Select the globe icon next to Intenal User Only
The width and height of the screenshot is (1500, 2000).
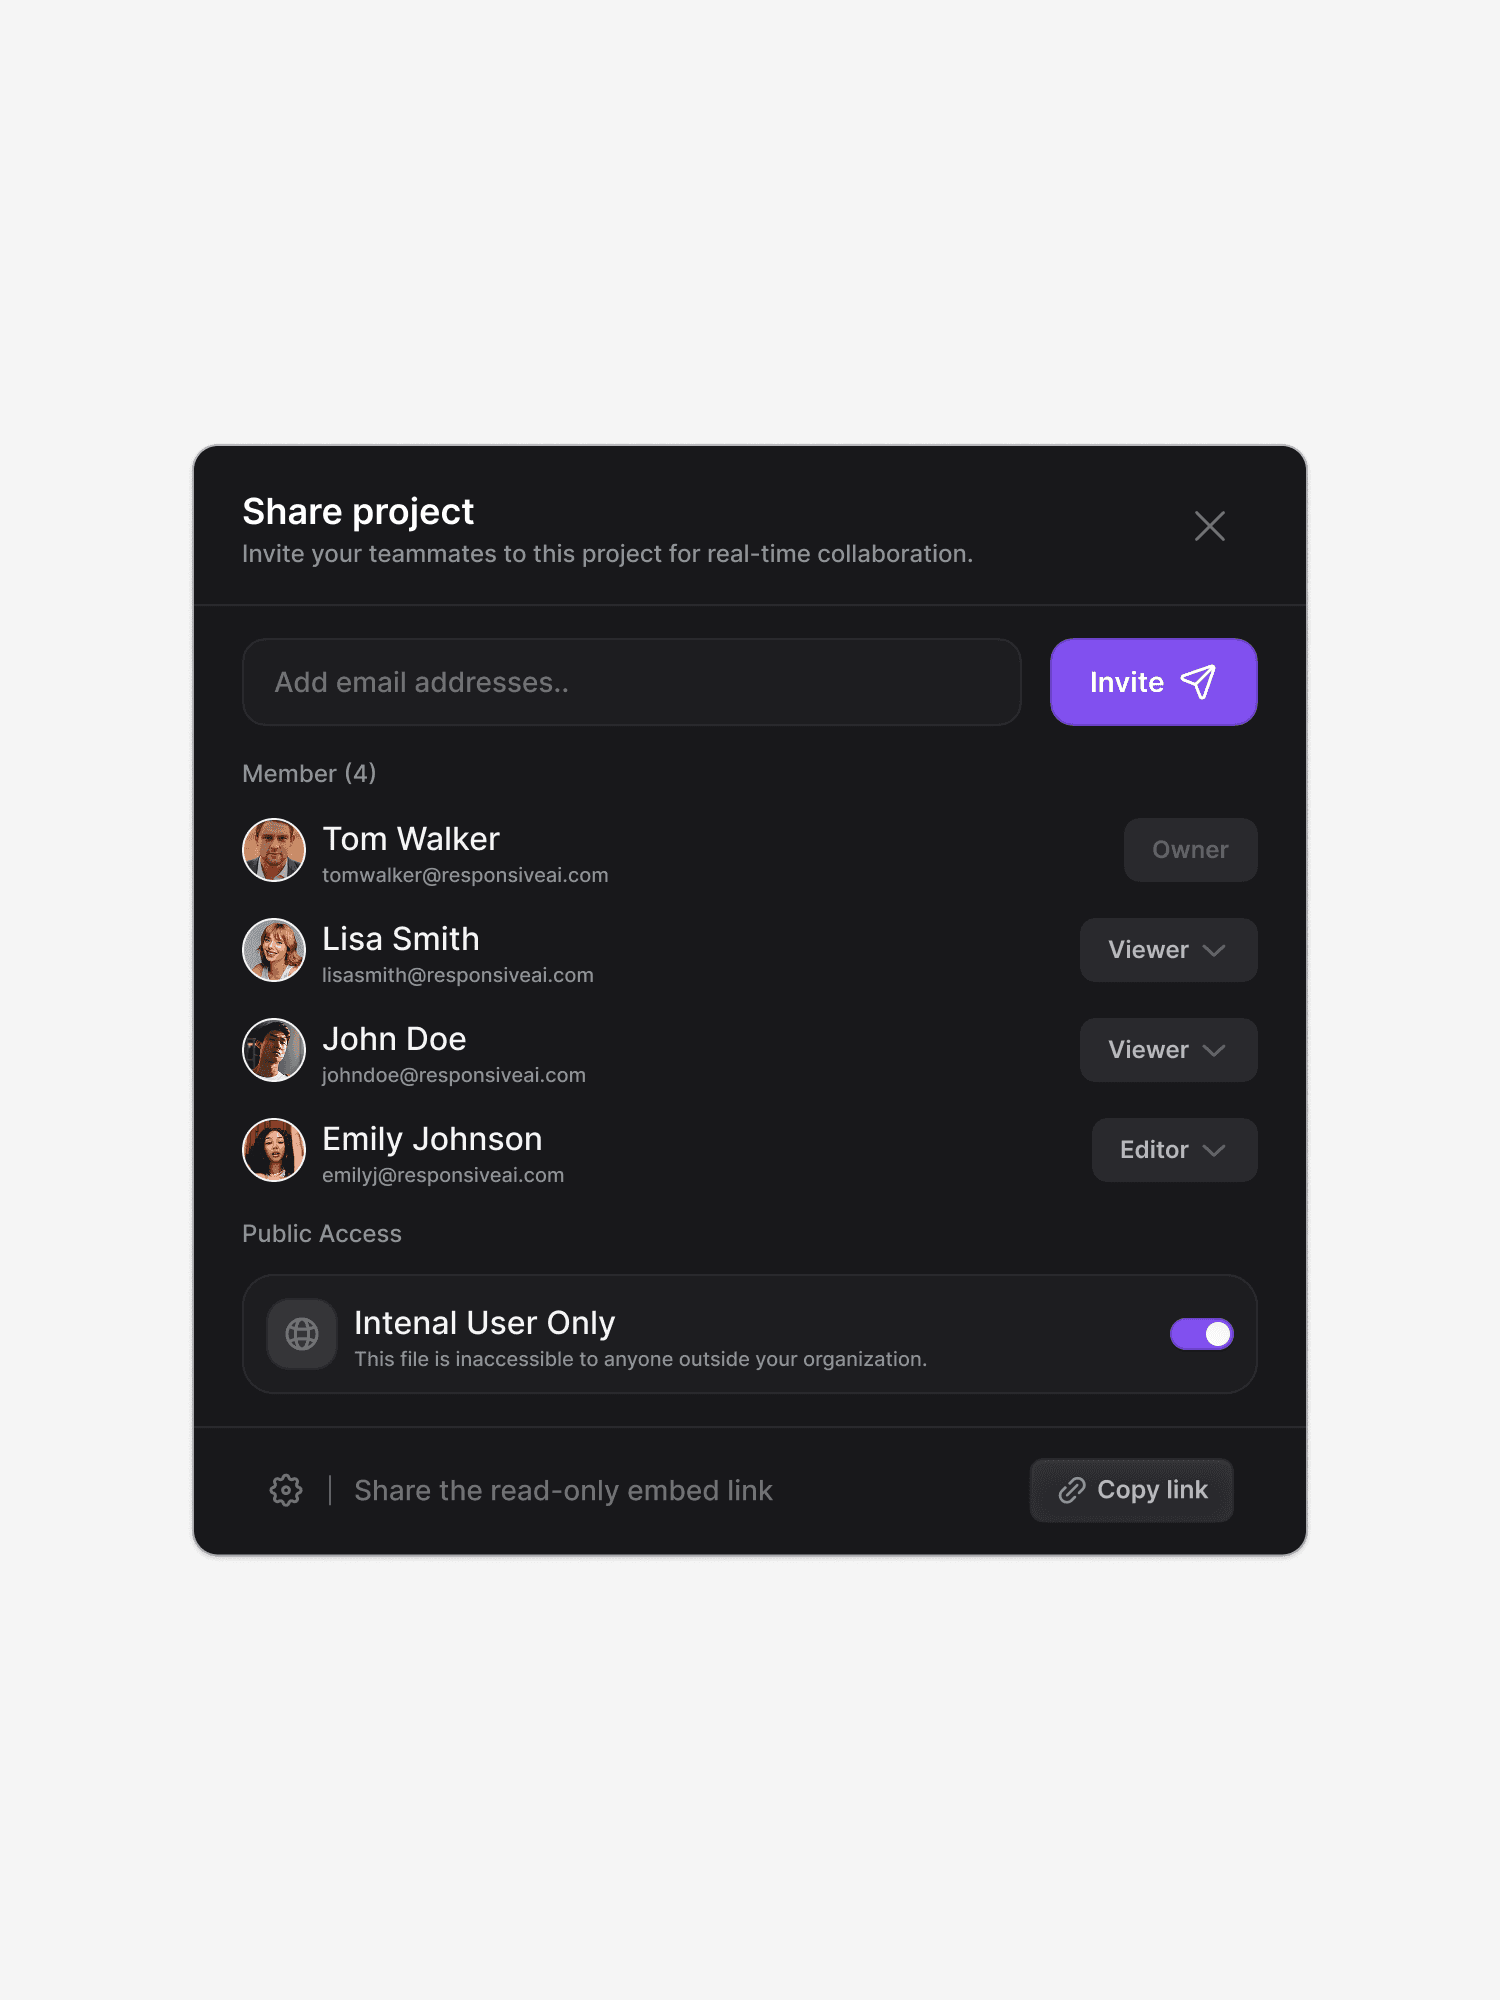click(300, 1333)
